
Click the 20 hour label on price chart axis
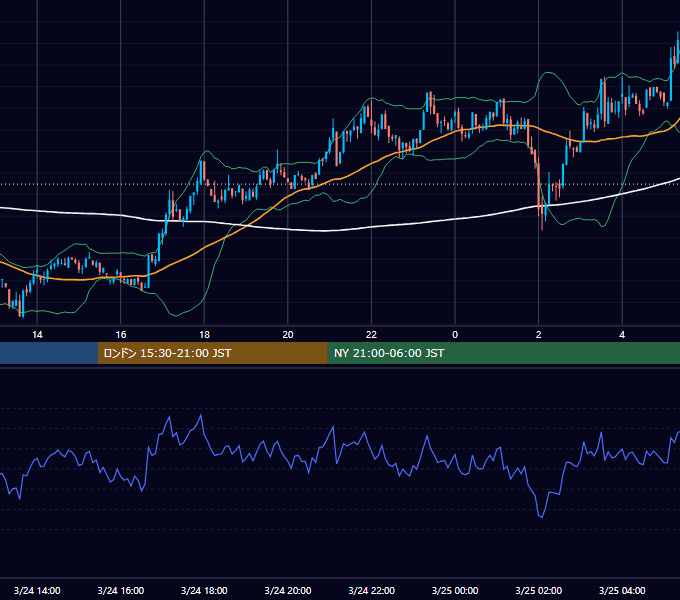[x=288, y=335]
